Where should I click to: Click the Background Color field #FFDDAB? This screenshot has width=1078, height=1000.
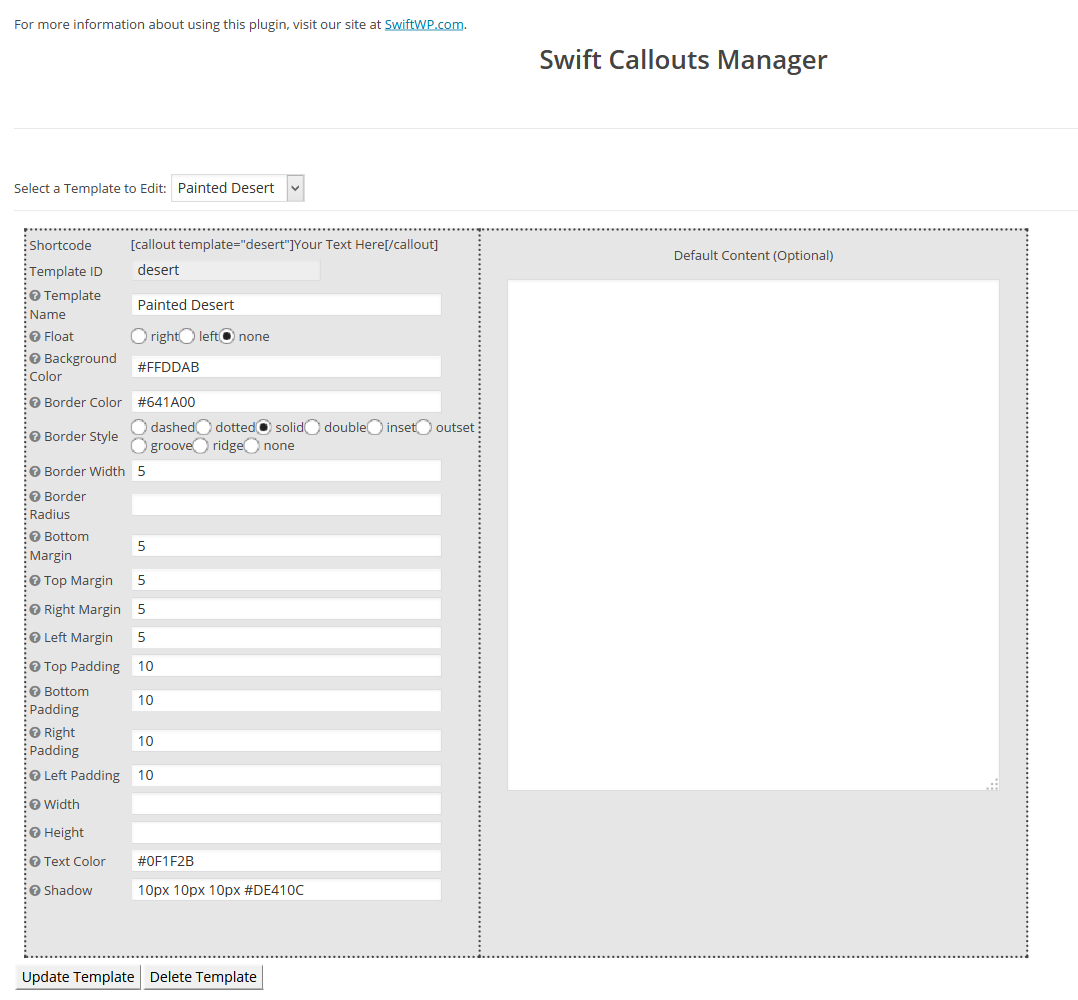[x=286, y=367]
